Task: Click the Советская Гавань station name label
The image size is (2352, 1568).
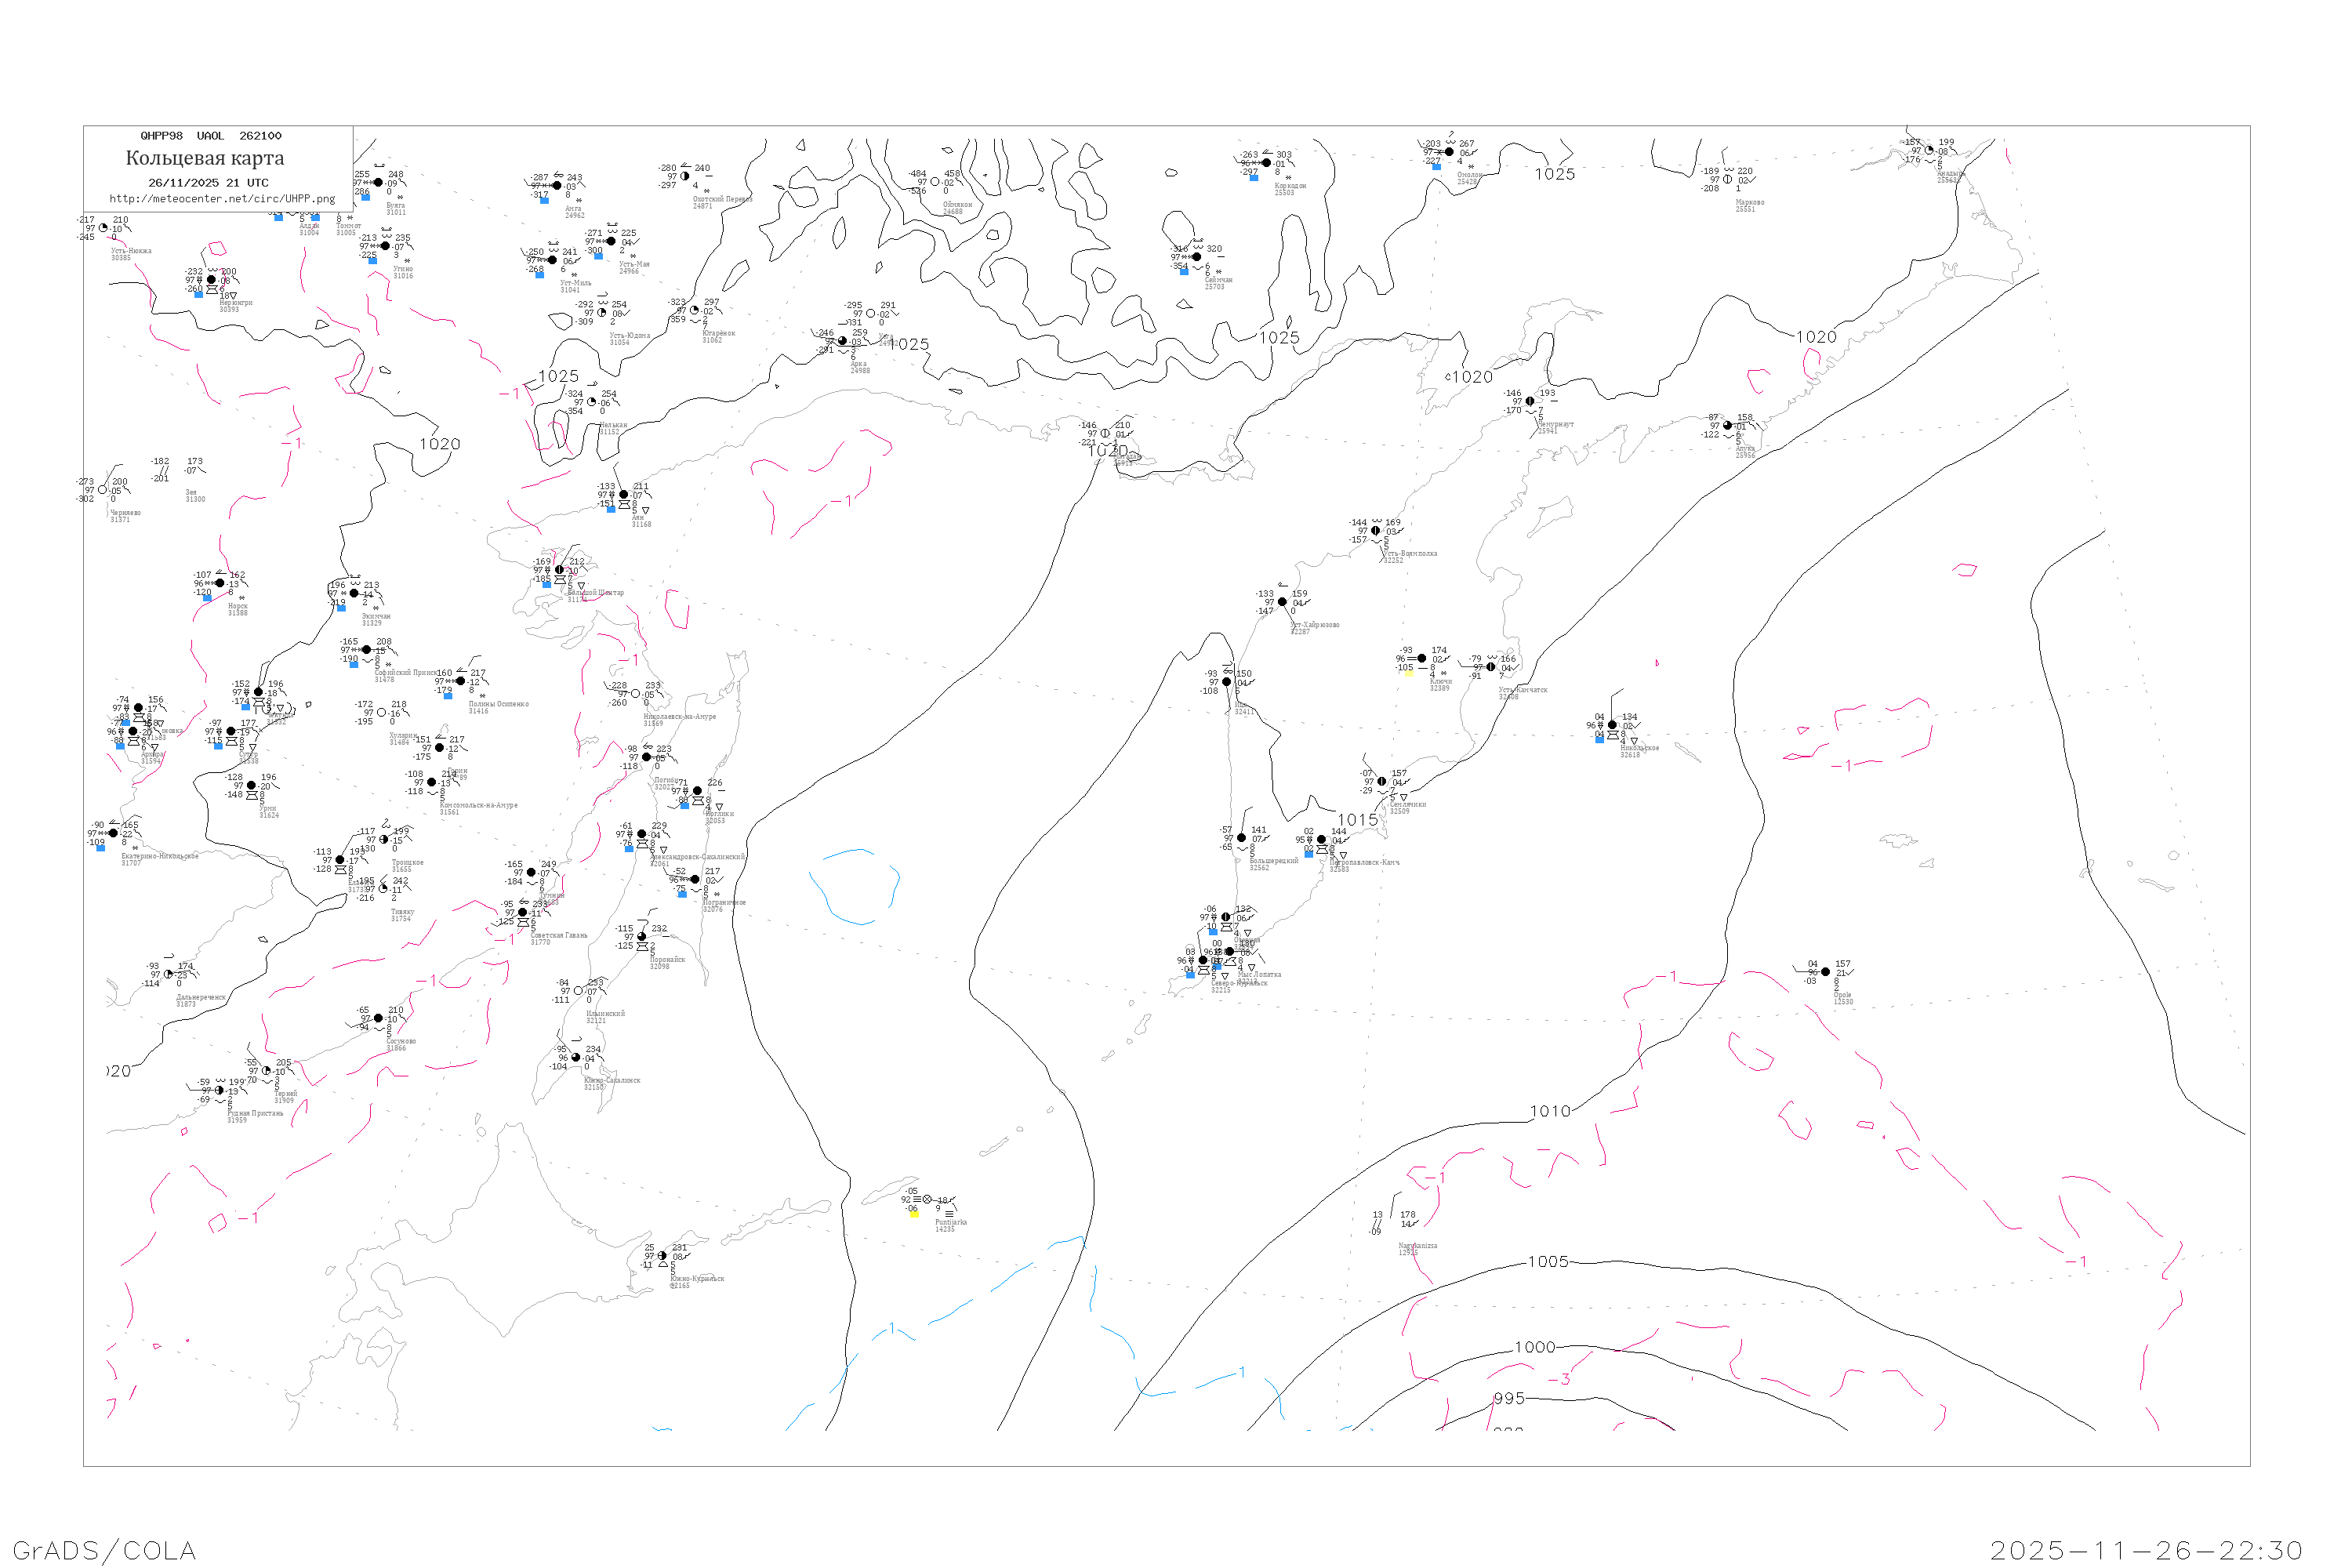Action: [x=558, y=936]
